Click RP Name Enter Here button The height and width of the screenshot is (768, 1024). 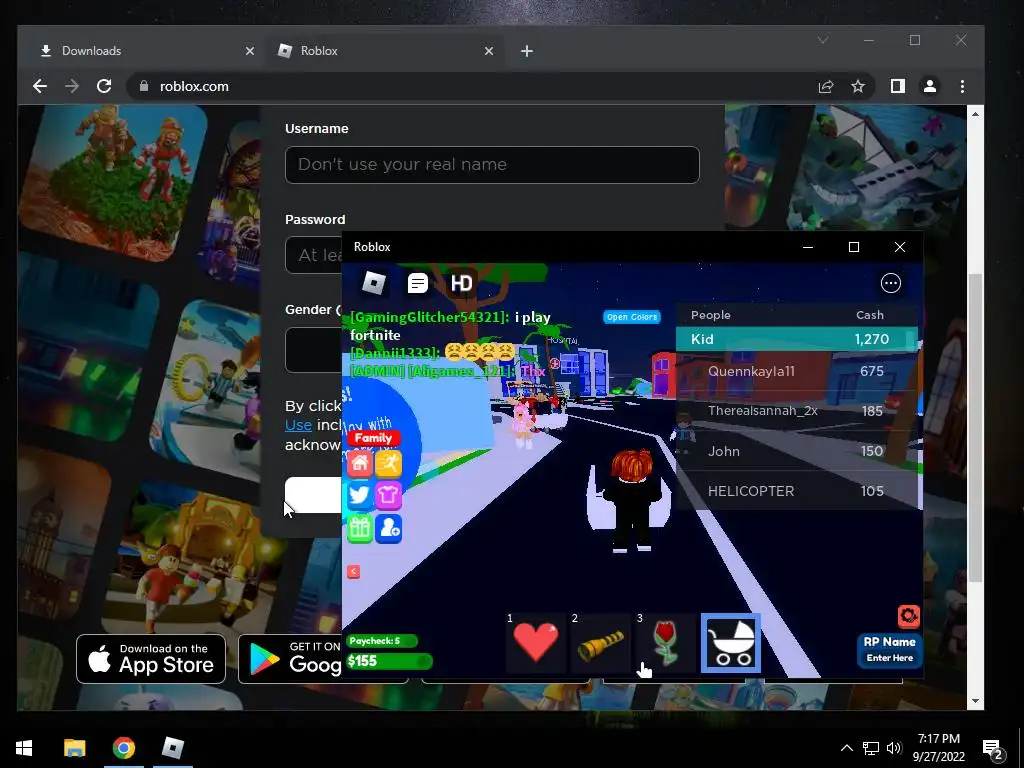point(889,650)
